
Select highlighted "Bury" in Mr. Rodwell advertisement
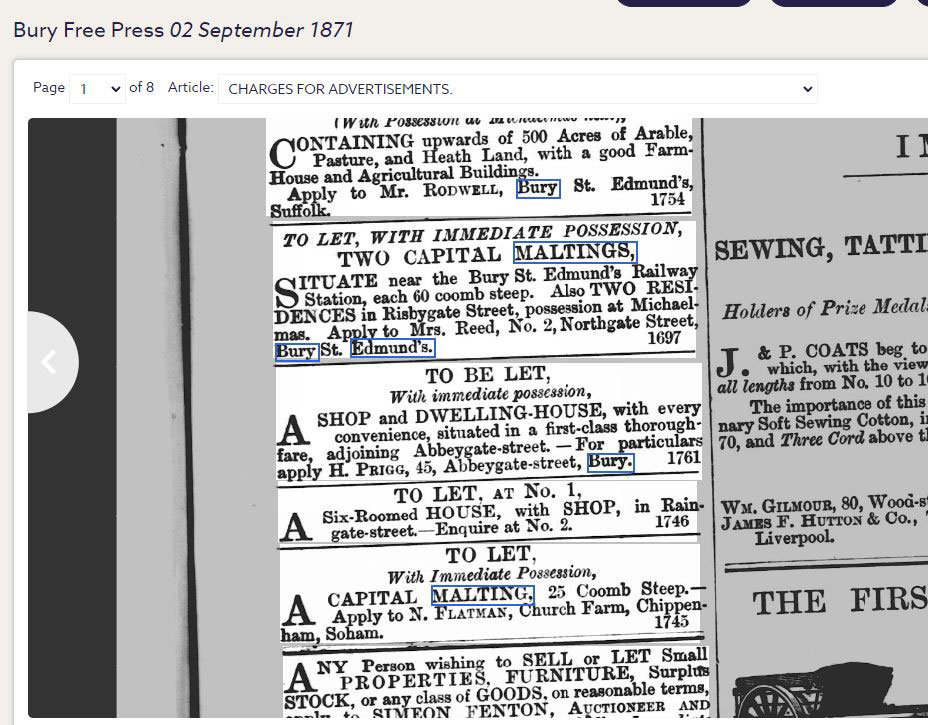(x=537, y=188)
